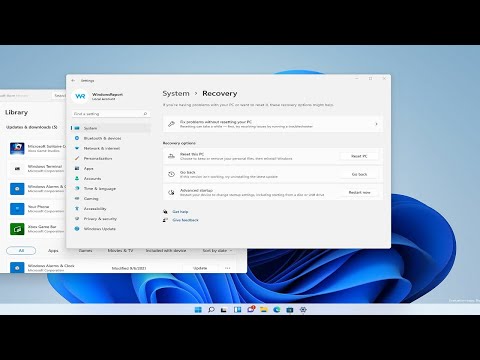Select the Movies & TV filter in Store
Image resolution: width=480 pixels, height=360 pixels.
(x=120, y=250)
